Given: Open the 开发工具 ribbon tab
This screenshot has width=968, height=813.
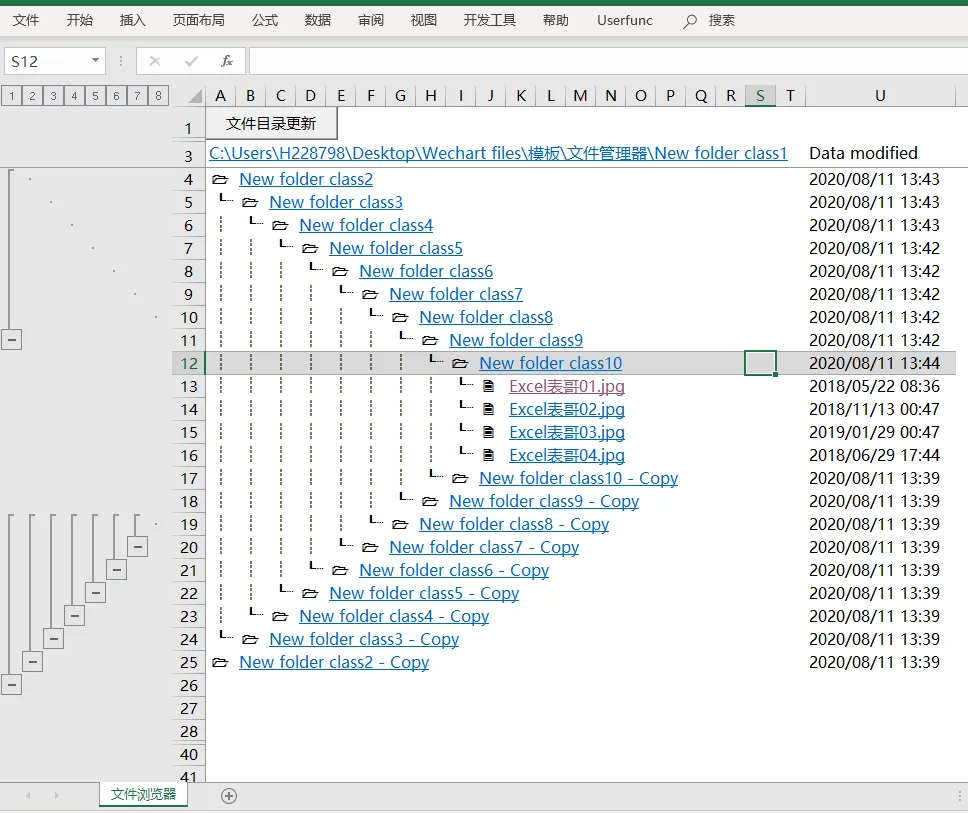Looking at the screenshot, I should (x=490, y=20).
